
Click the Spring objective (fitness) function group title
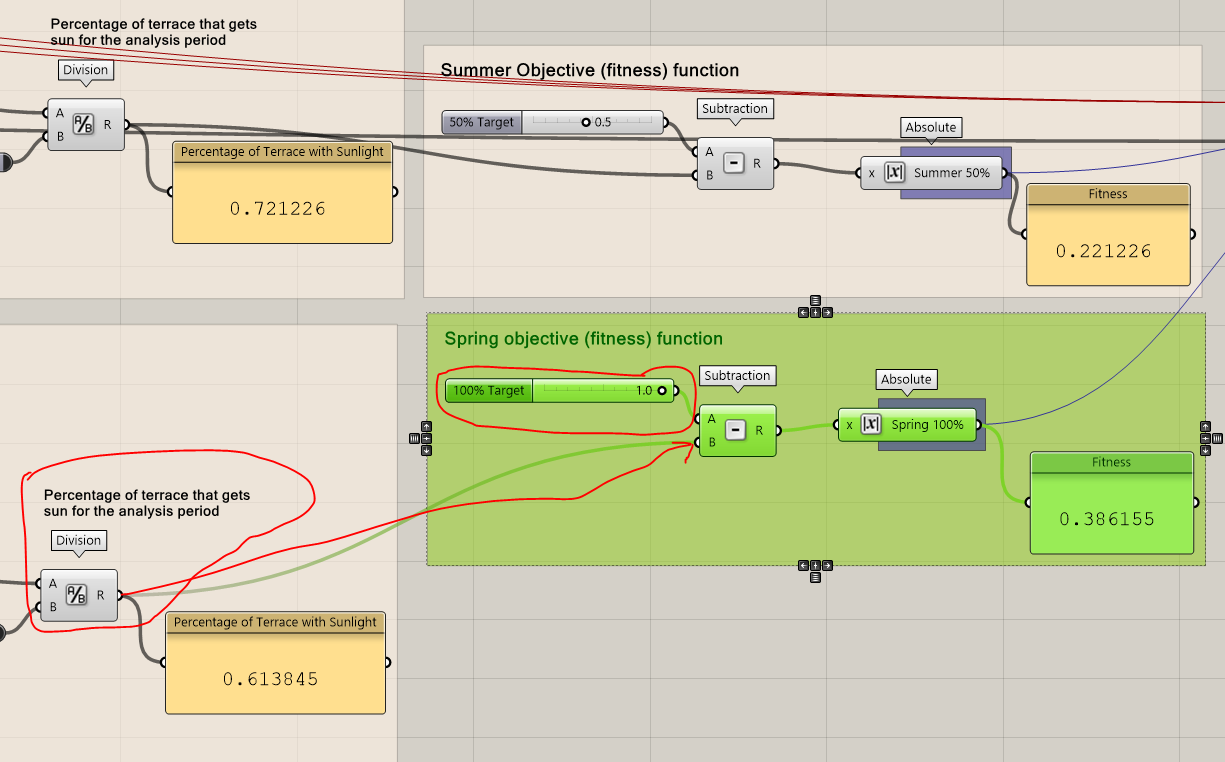pos(583,339)
